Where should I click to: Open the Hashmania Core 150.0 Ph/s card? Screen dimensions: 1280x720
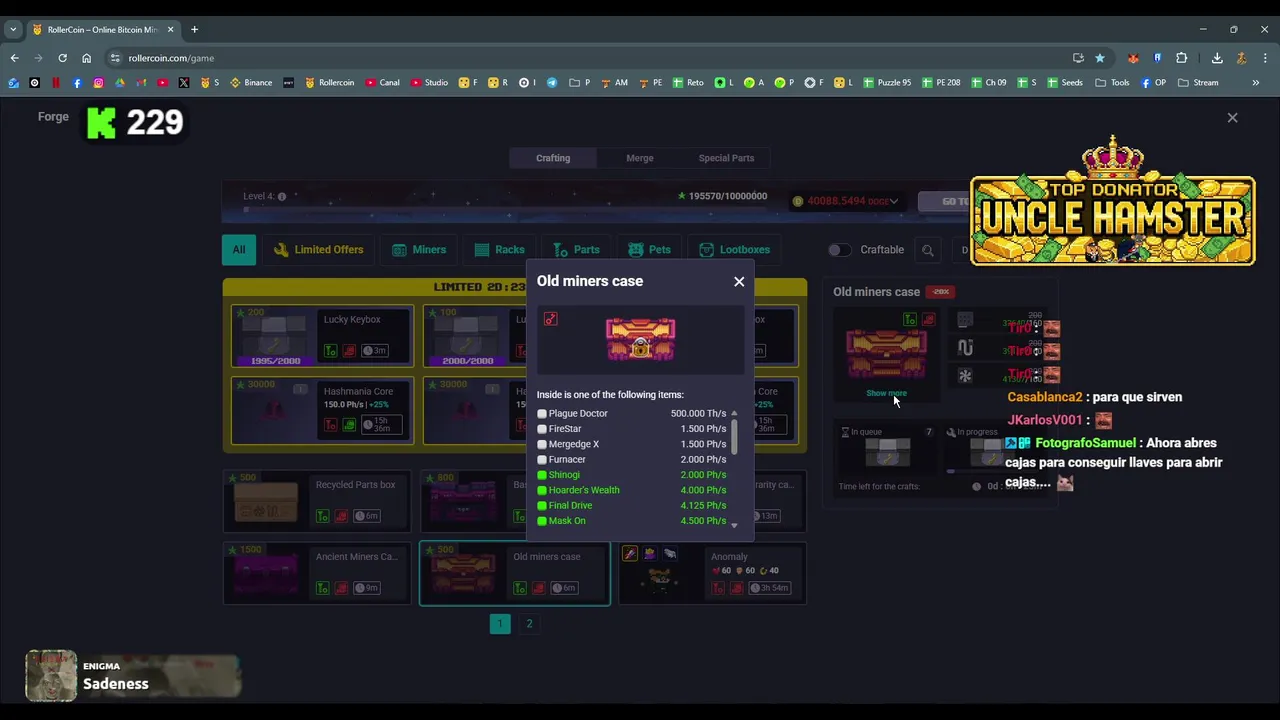tap(322, 409)
